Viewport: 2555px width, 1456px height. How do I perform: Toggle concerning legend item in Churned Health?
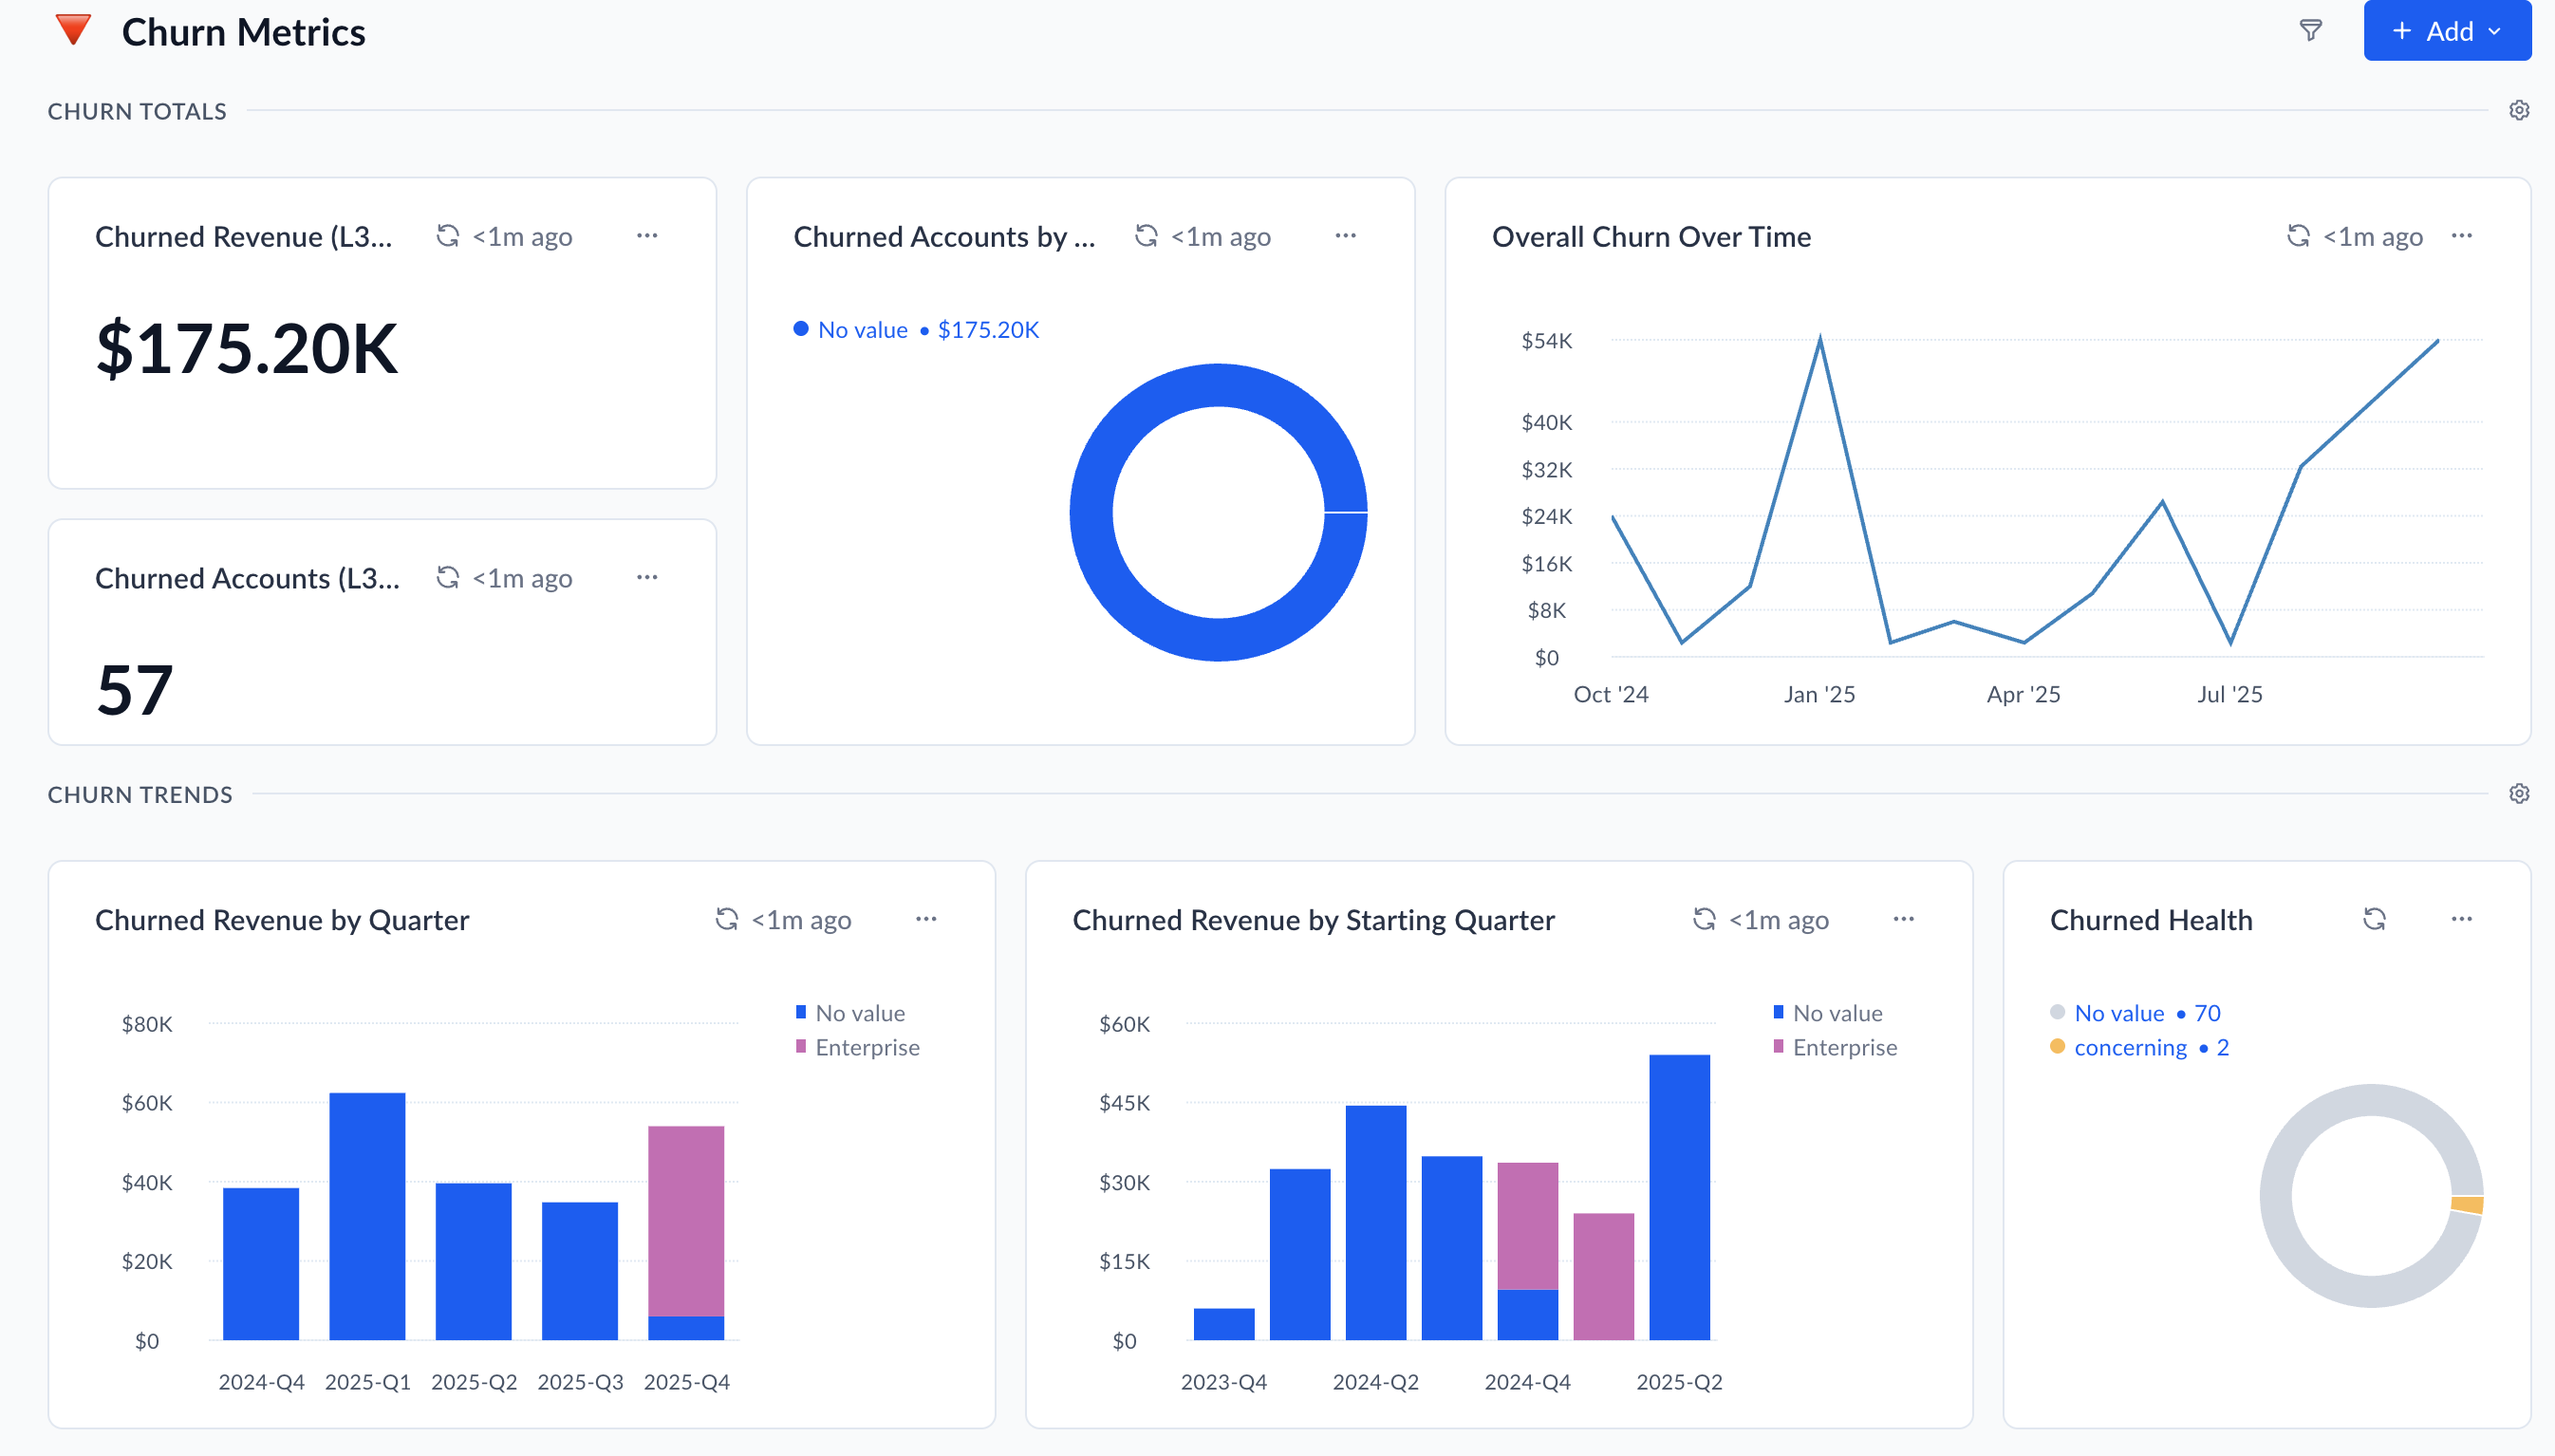2129,1047
